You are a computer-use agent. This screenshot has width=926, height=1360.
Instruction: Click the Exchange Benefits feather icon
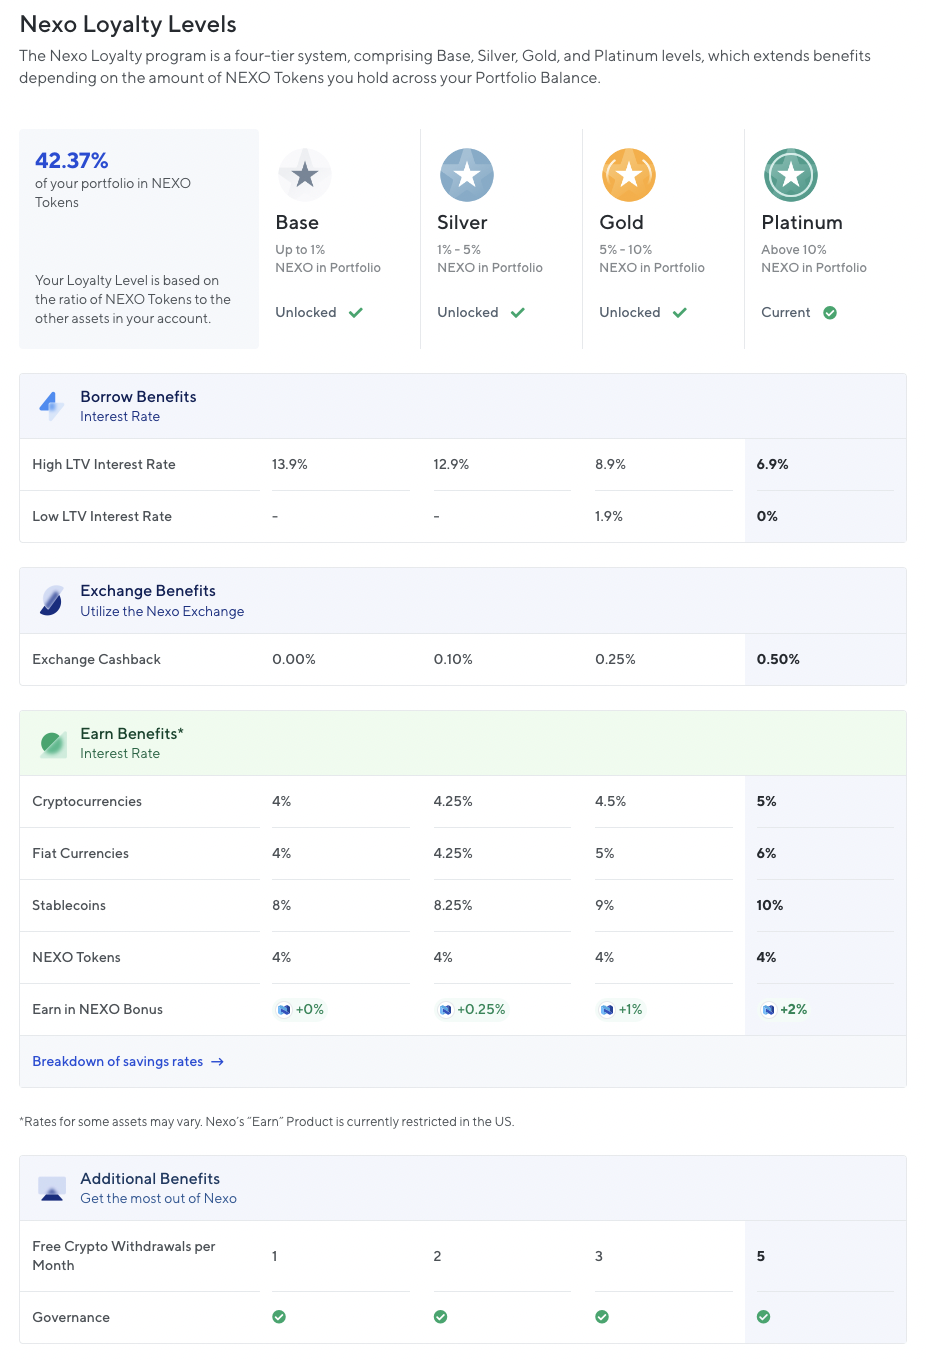tap(51, 600)
